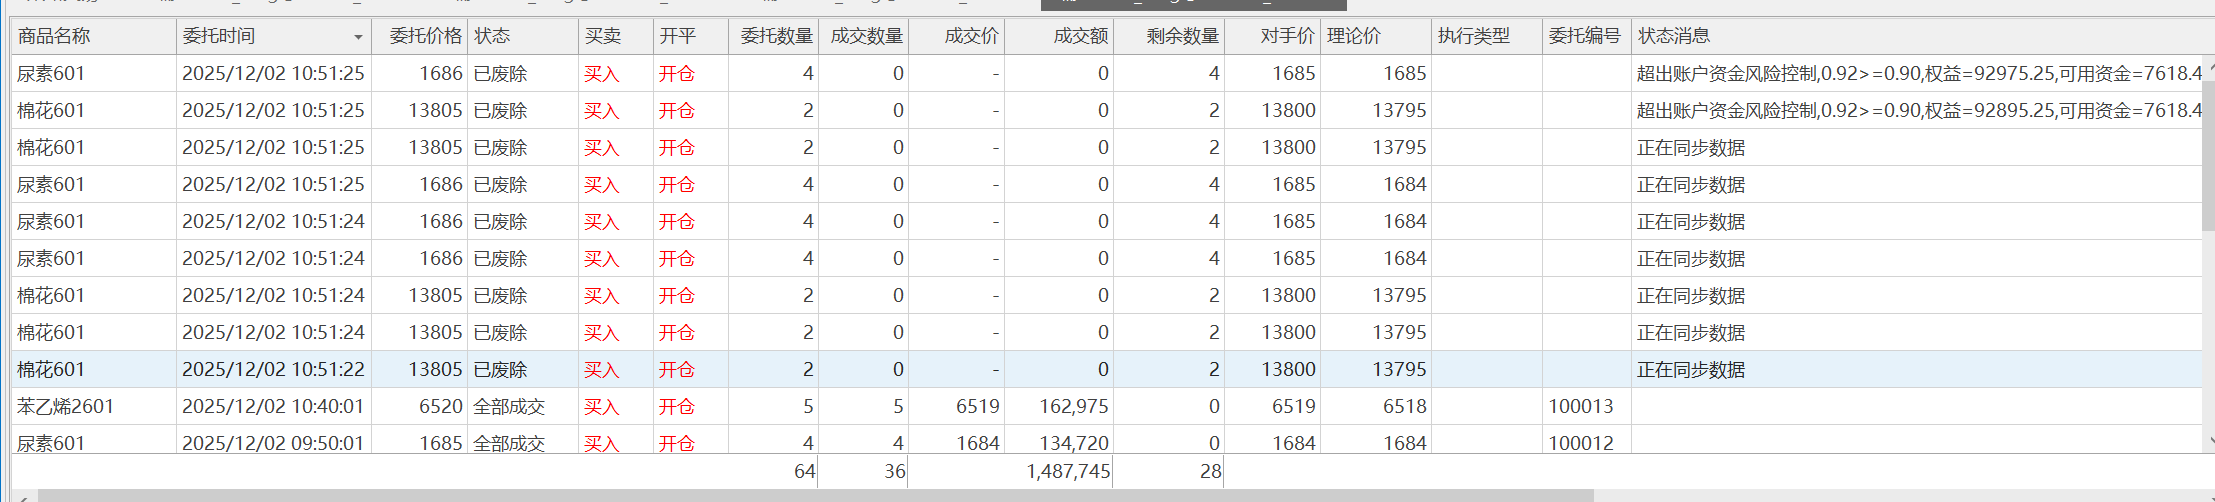This screenshot has width=2215, height=502.
Task: Select 棉花601 order placed at 10:51:22
Action: pyautogui.click(x=272, y=370)
